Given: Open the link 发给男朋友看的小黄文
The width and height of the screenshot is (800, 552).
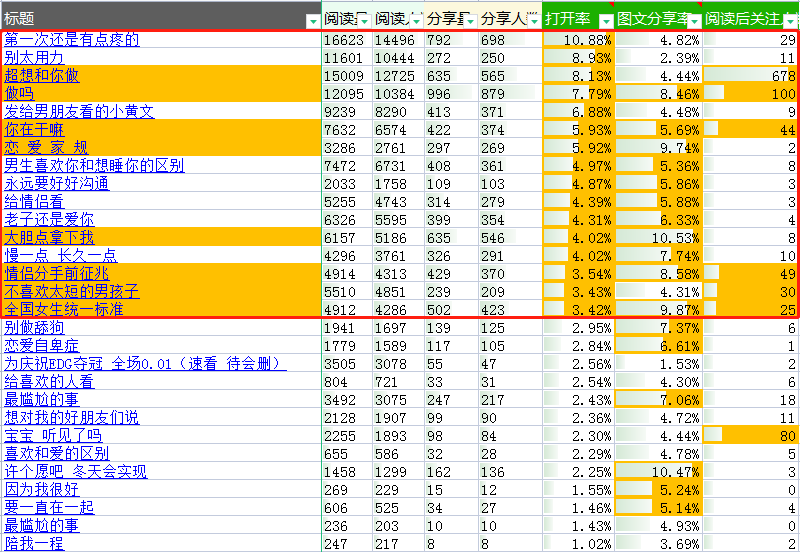Looking at the screenshot, I should pos(79,112).
